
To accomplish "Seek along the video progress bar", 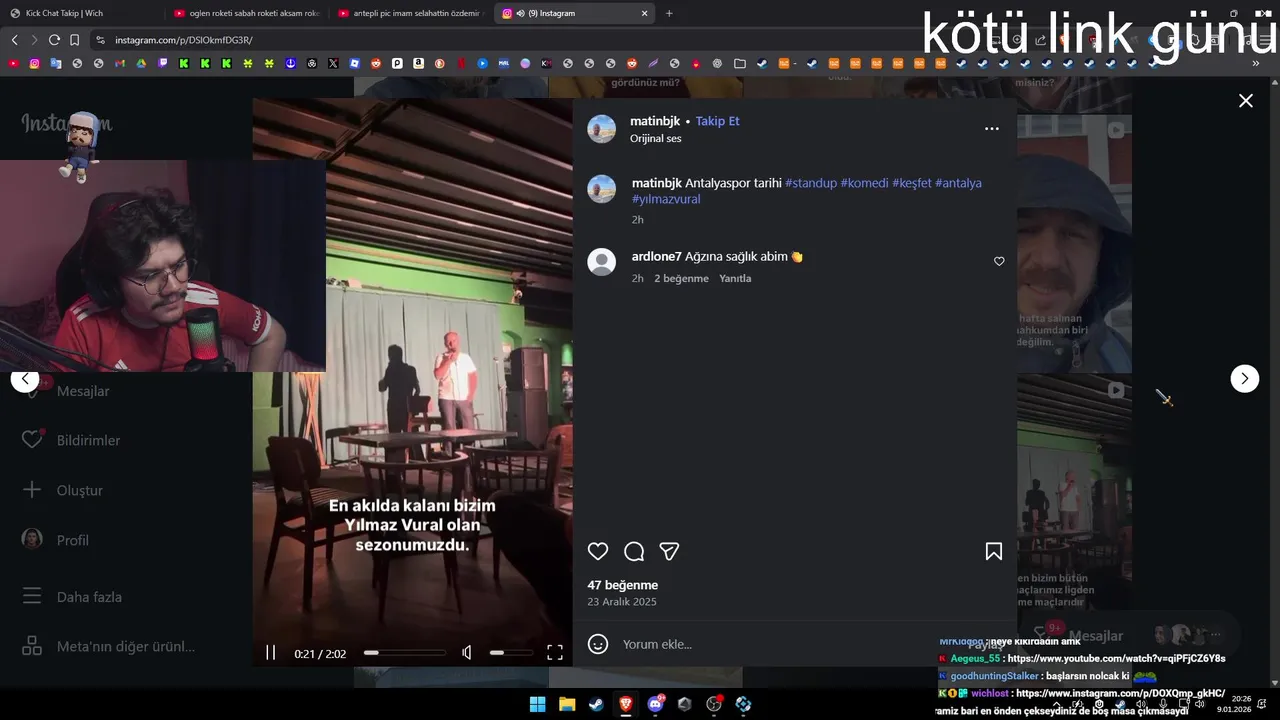I will coord(405,653).
